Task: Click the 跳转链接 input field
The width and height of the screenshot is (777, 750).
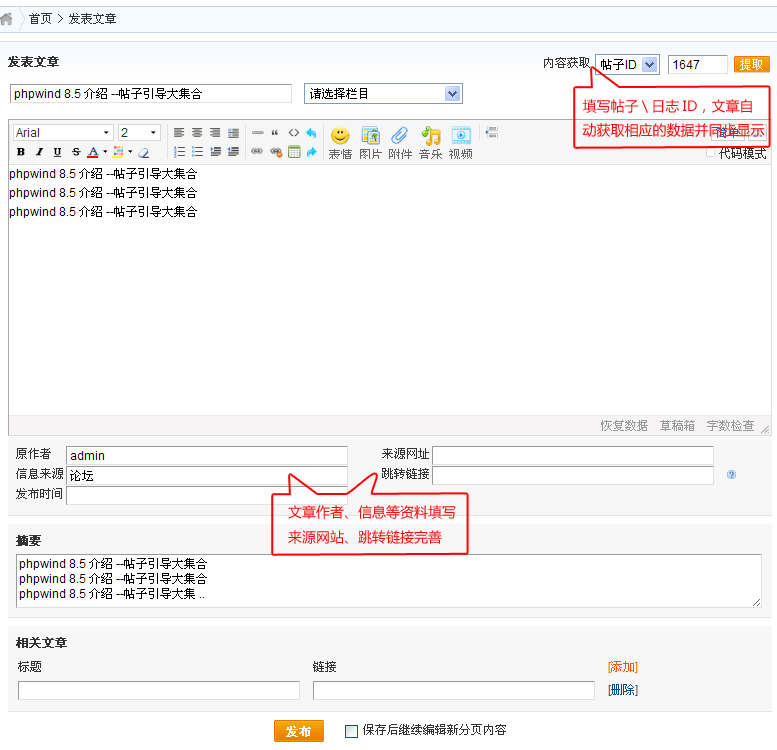Action: click(x=573, y=476)
